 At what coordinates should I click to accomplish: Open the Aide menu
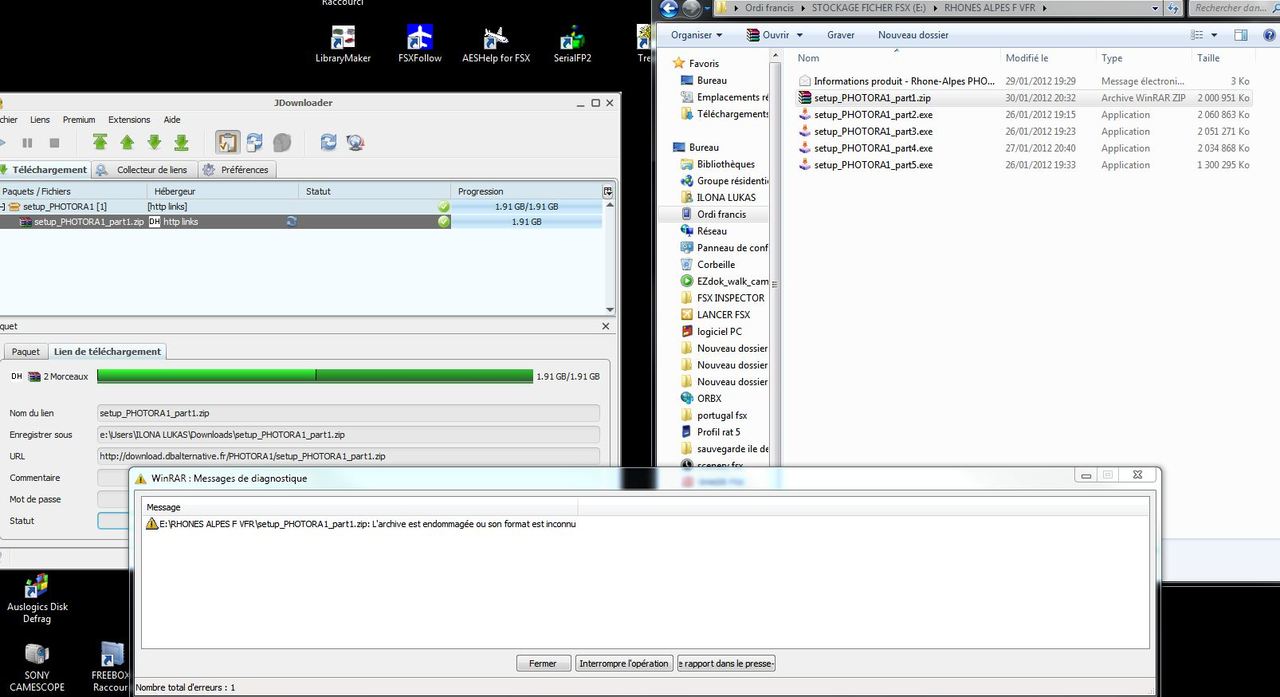tap(172, 119)
